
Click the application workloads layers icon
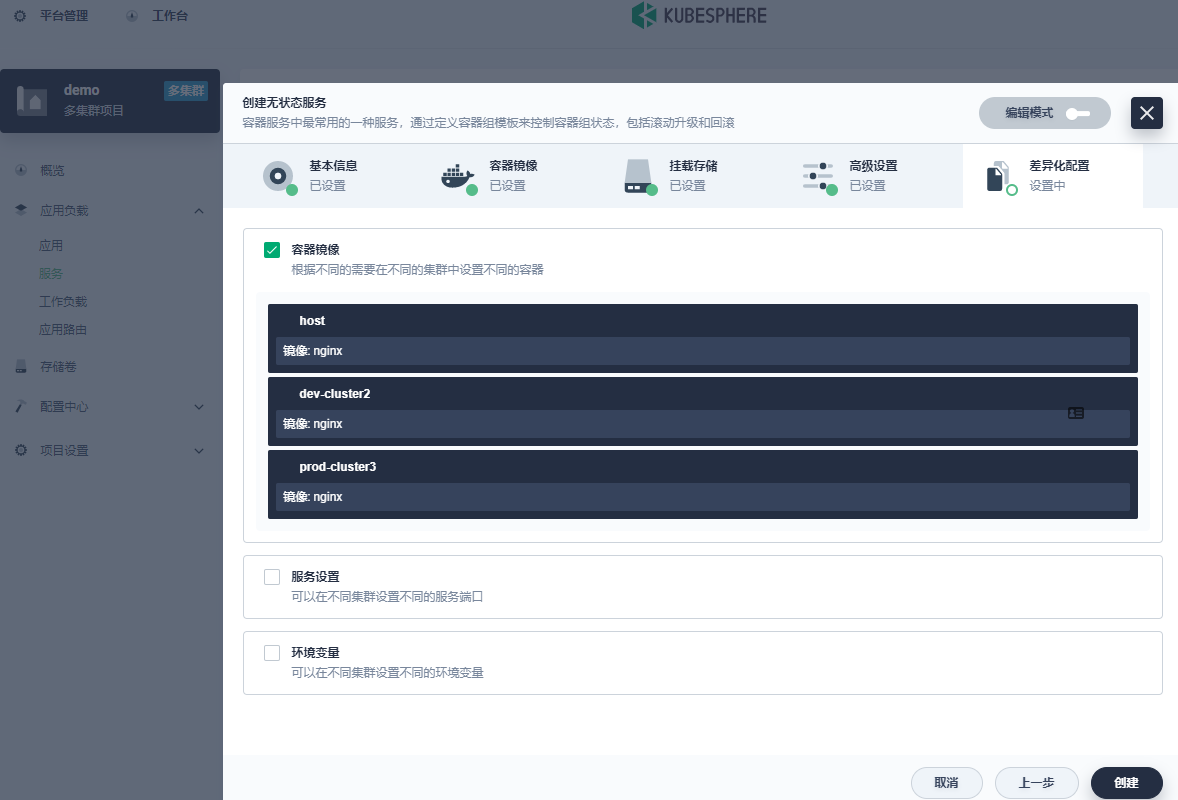21,210
